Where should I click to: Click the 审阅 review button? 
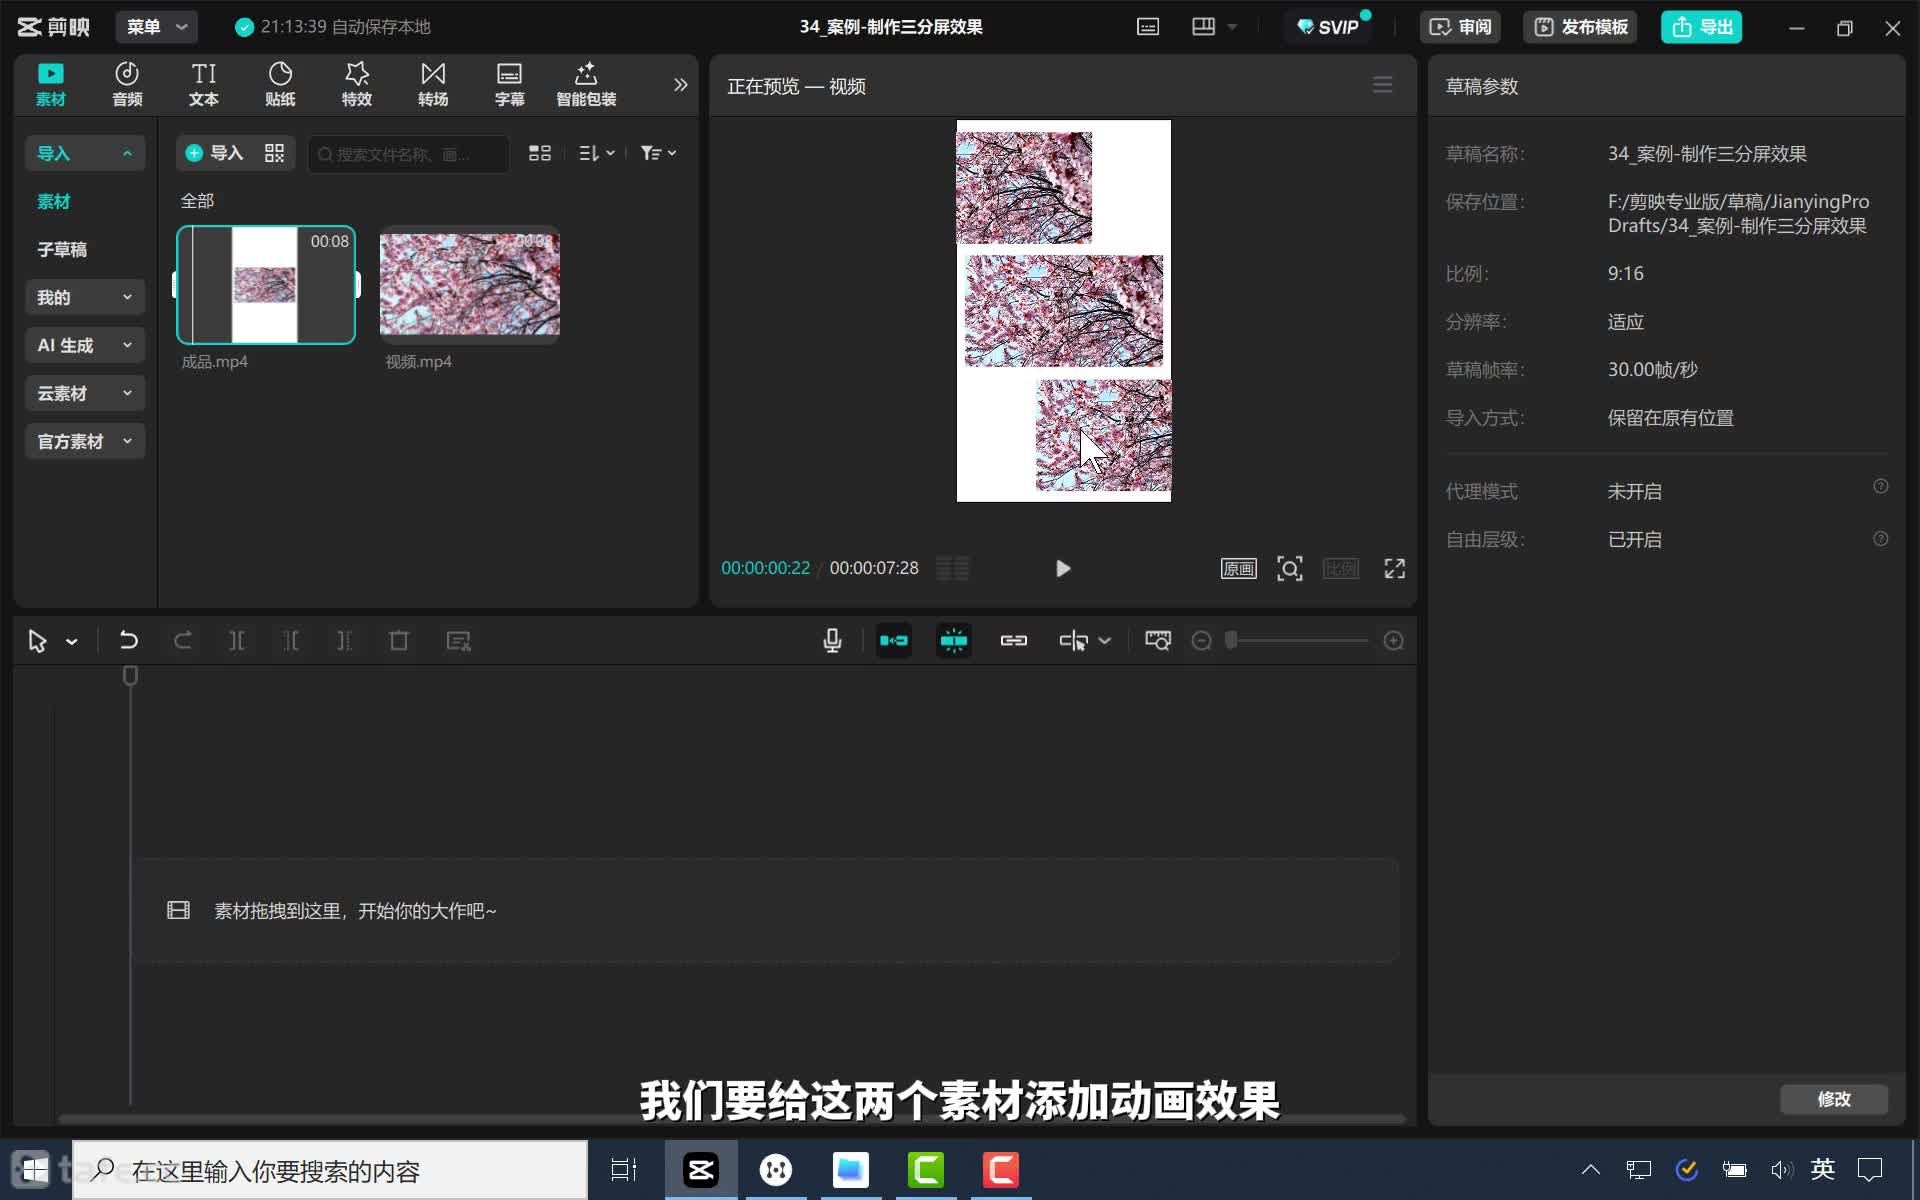point(1460,27)
